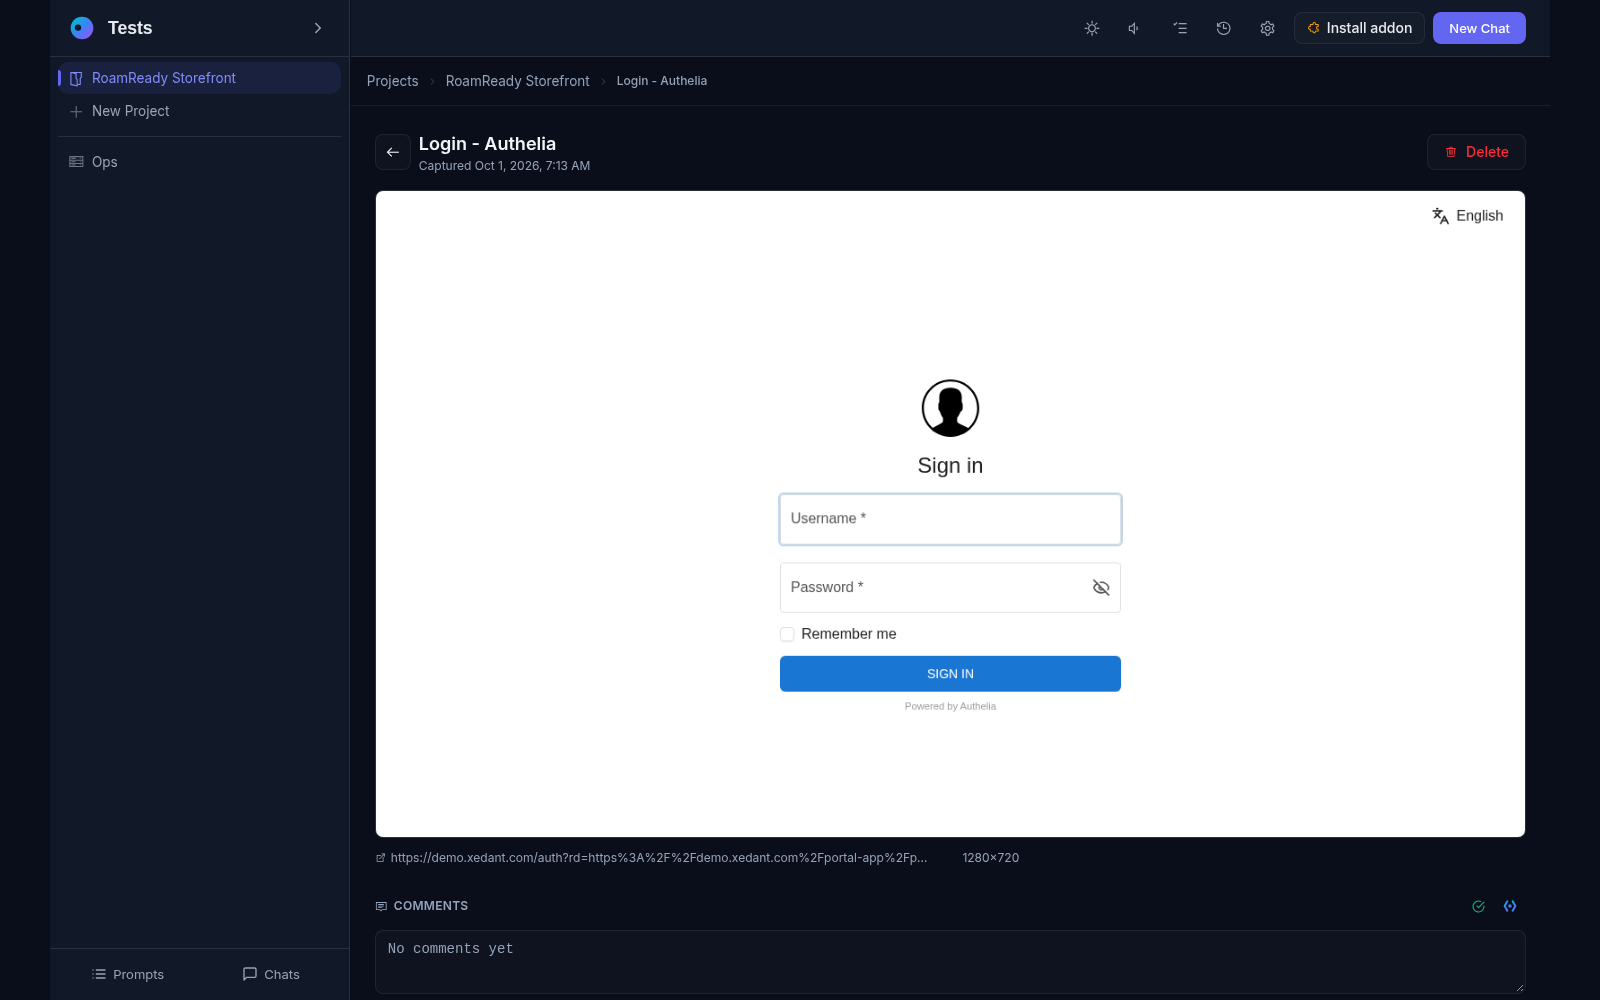
Task: Open the task checklist icon in top bar
Action: tap(1180, 28)
